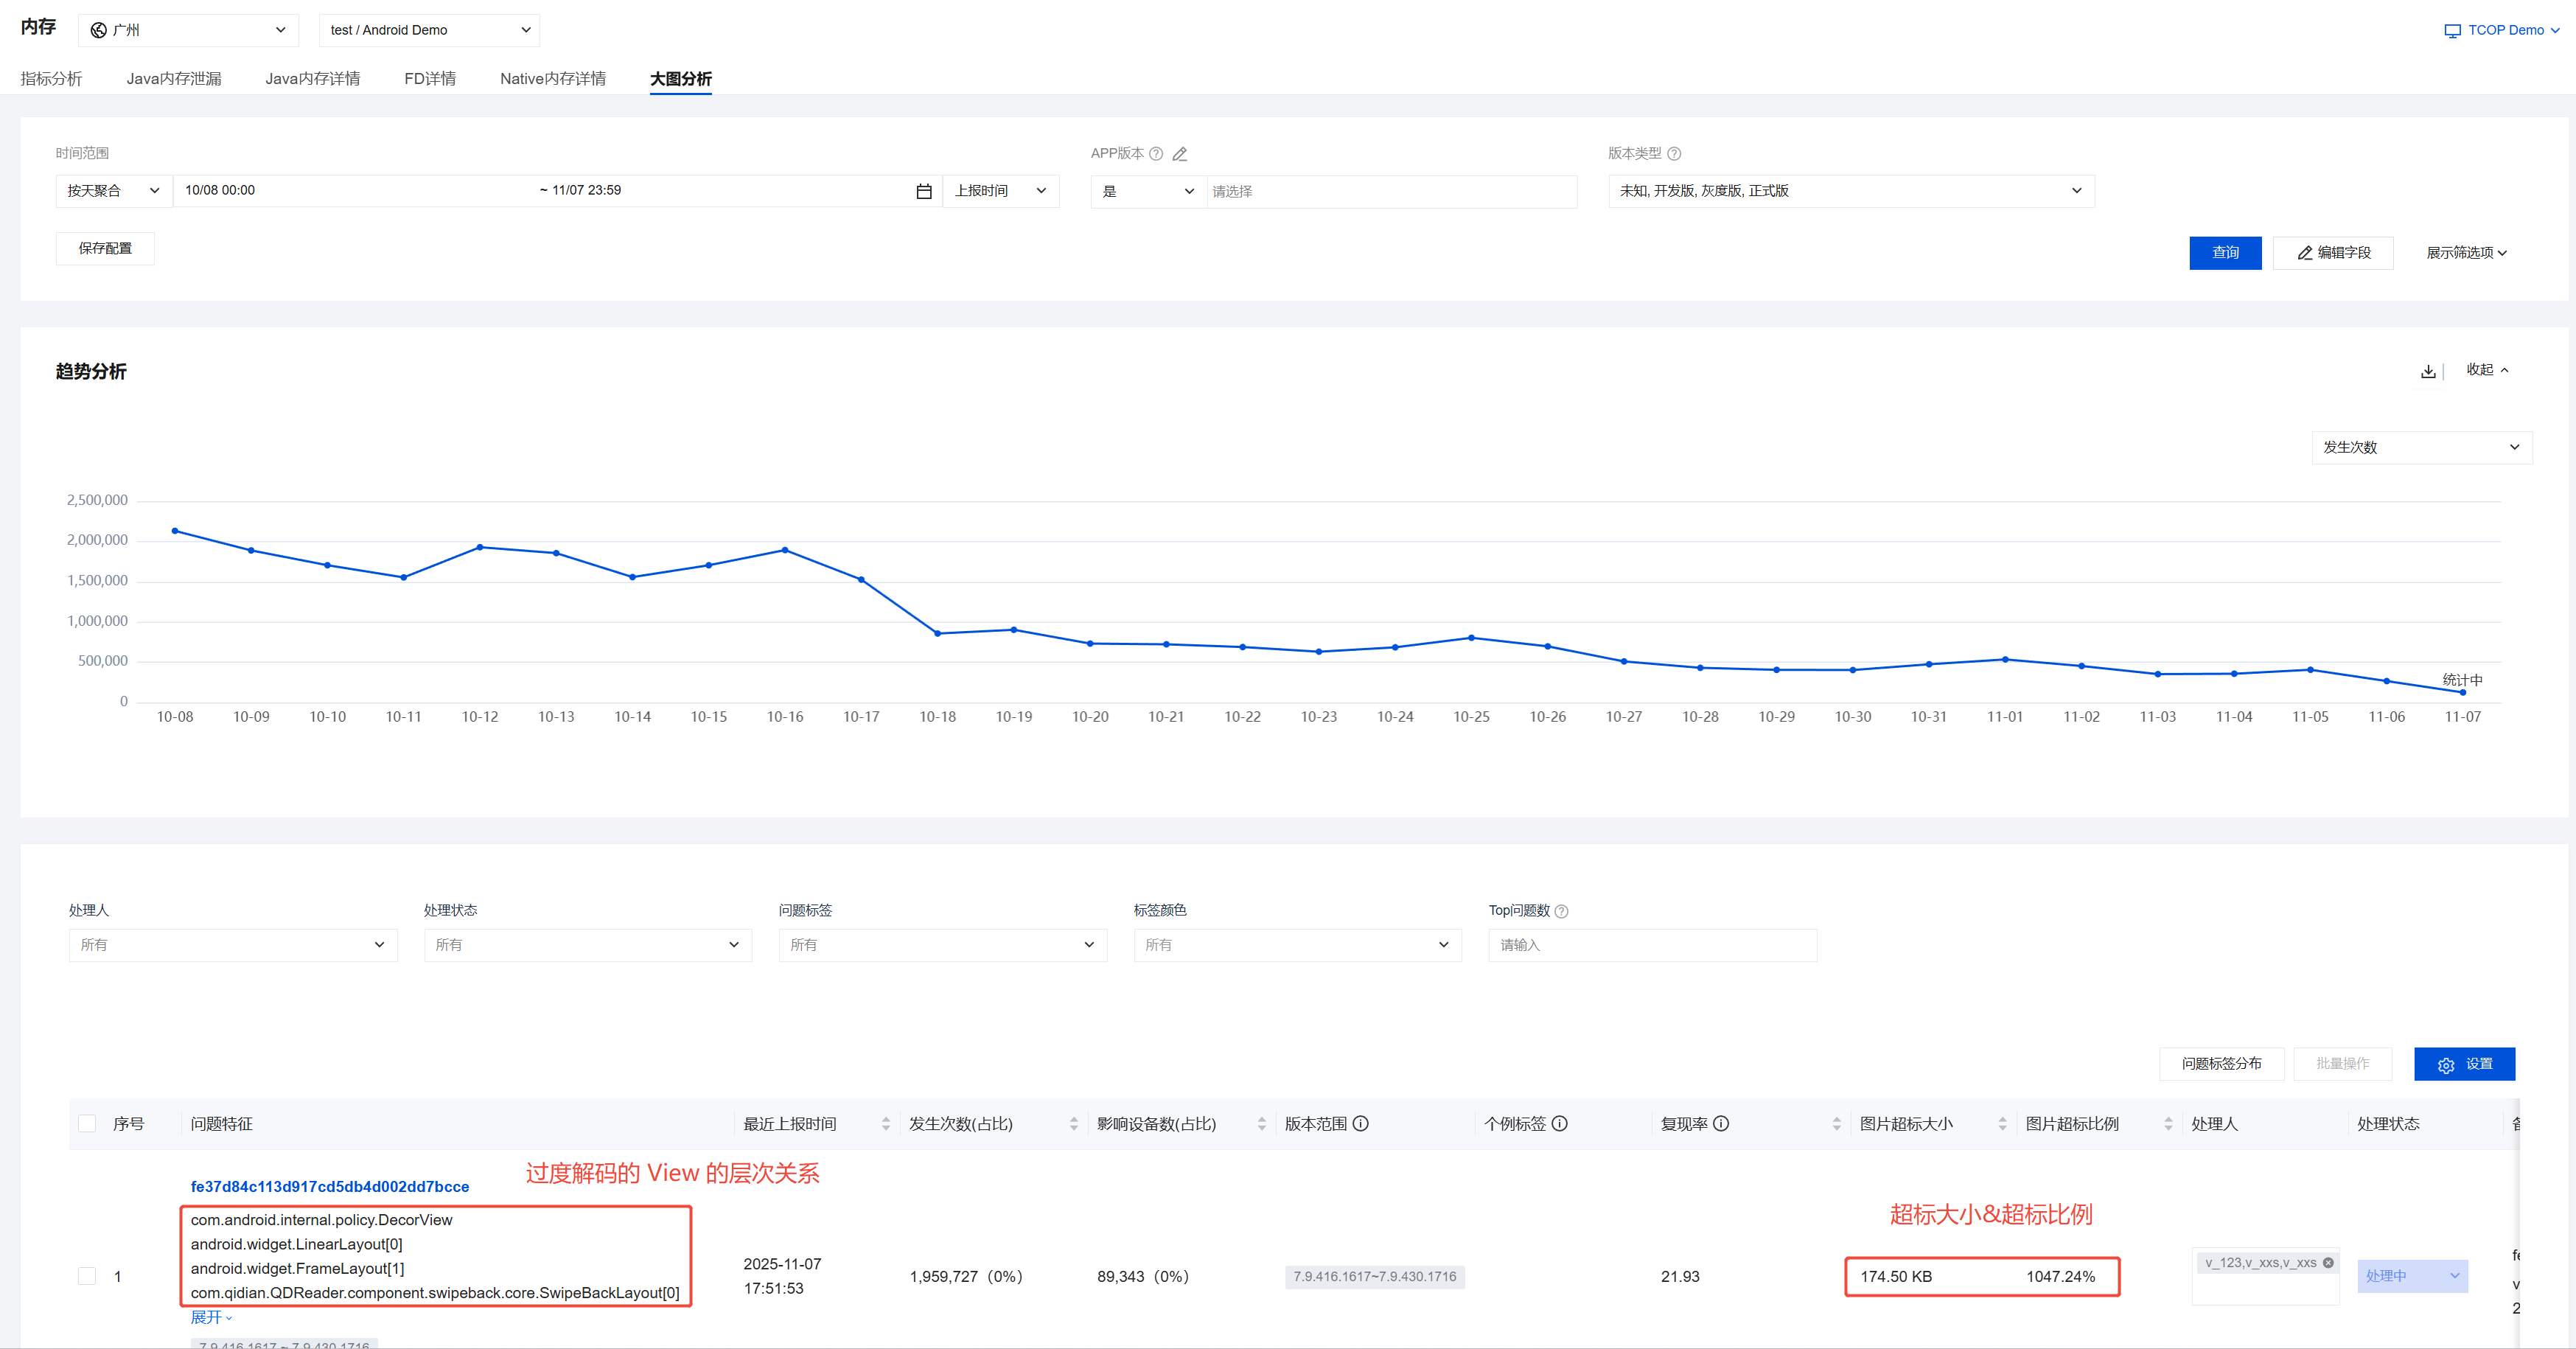Open the calendar icon in time range

pos(923,191)
